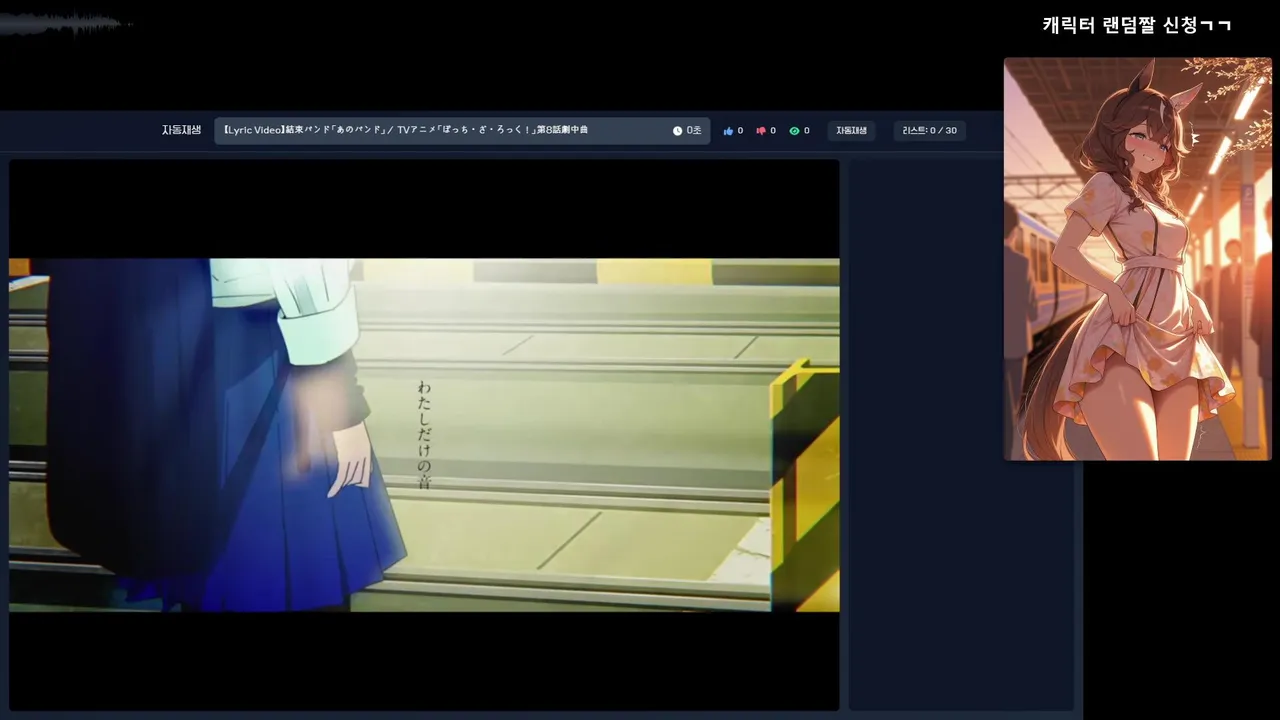Click the 0초 elapsed time text
This screenshot has height=720, width=1280.
[694, 131]
